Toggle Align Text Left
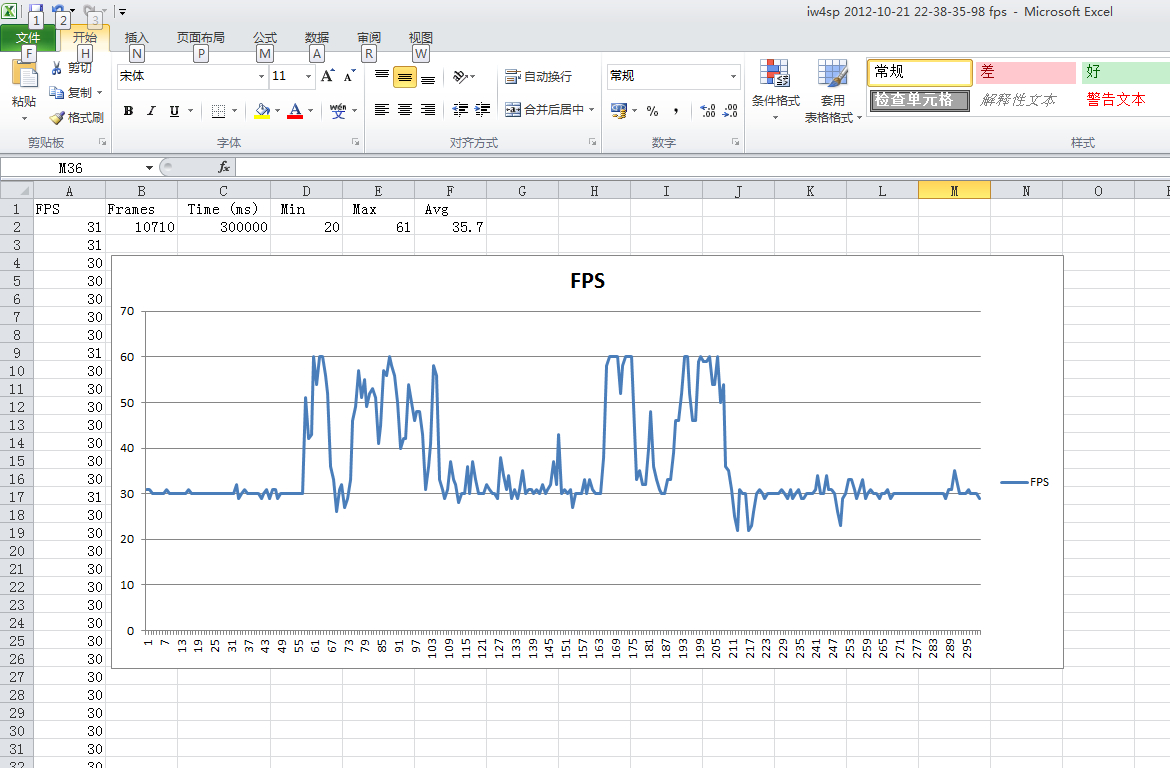The image size is (1170, 768). [381, 110]
